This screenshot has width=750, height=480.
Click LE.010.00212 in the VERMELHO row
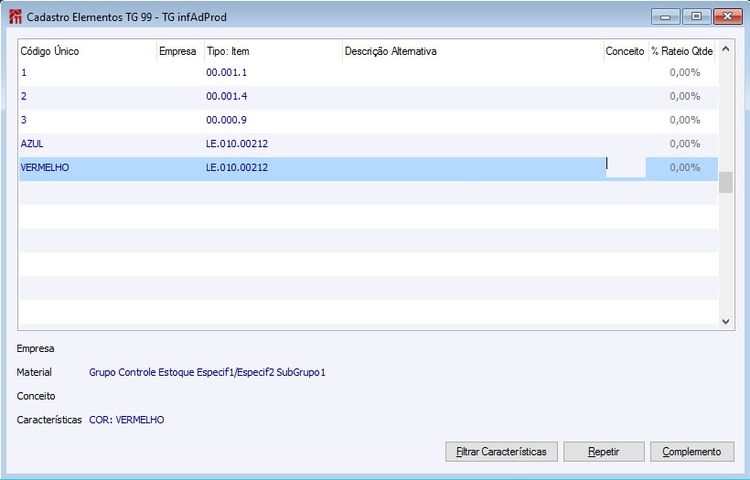237,168
